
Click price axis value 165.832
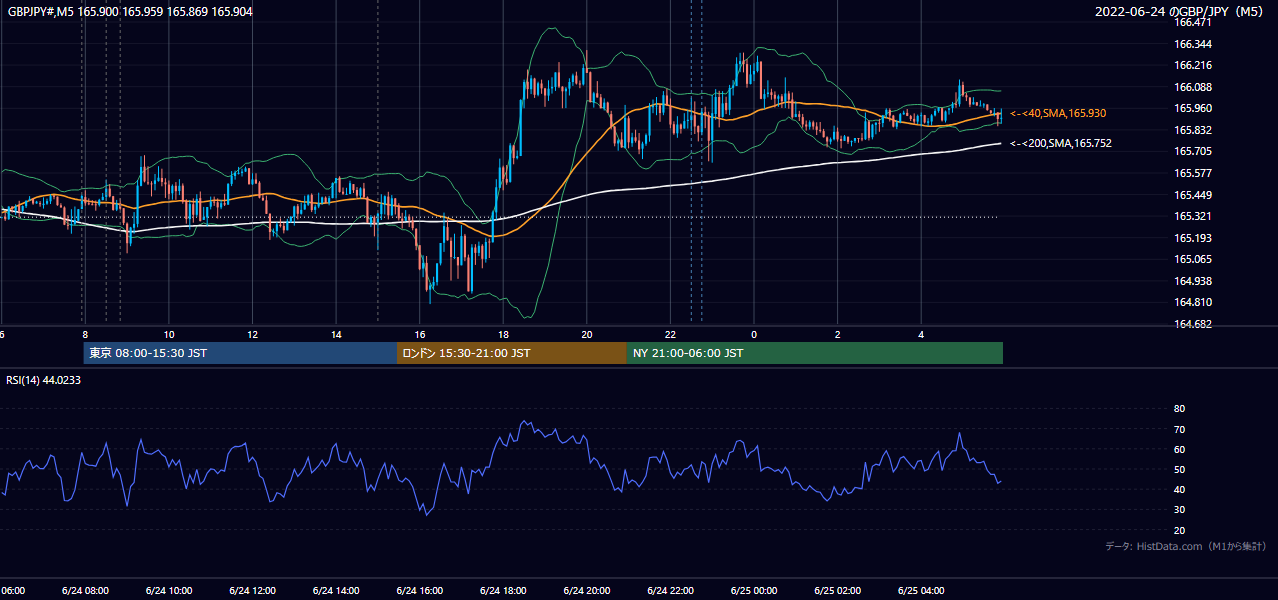(x=1193, y=130)
